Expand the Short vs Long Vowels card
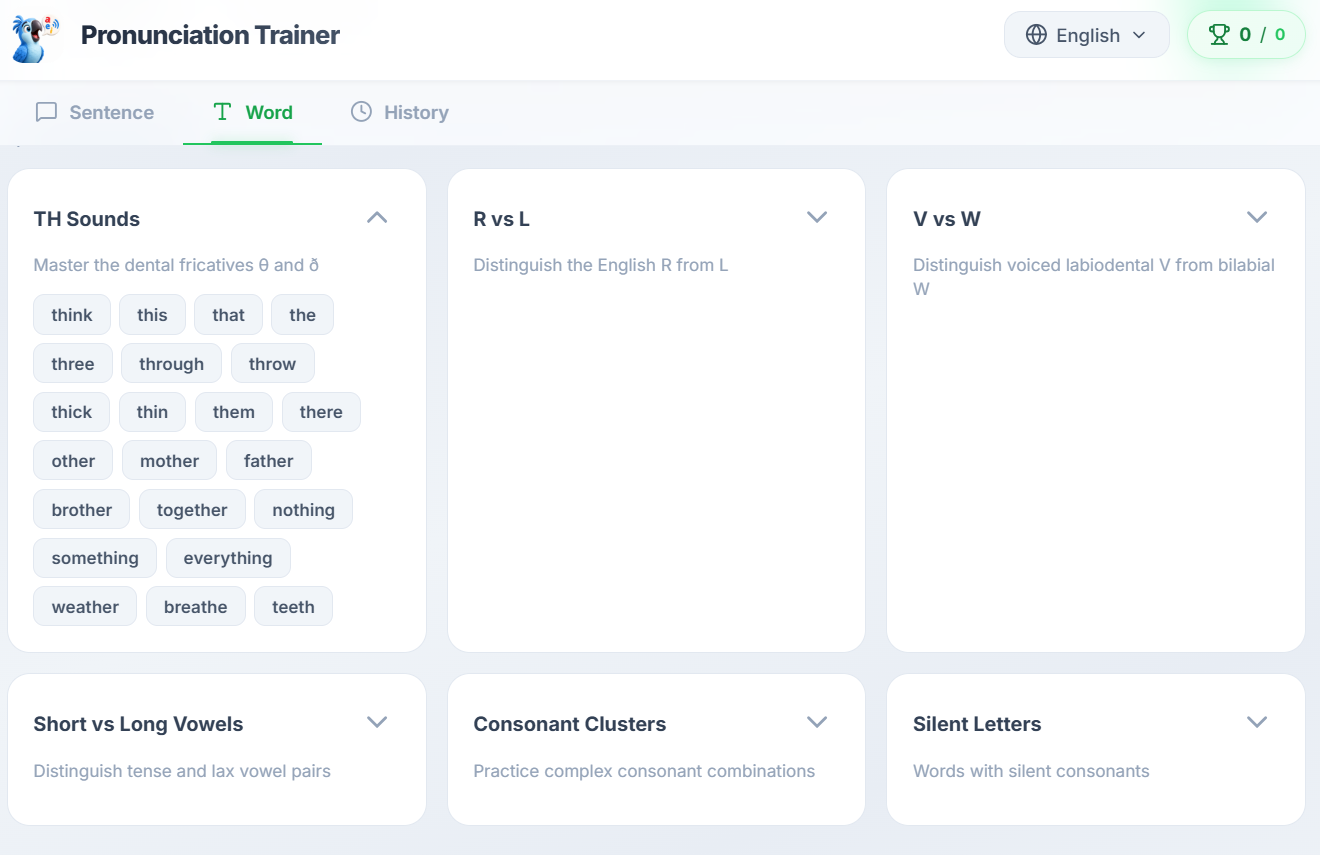The width and height of the screenshot is (1320, 855). [377, 722]
